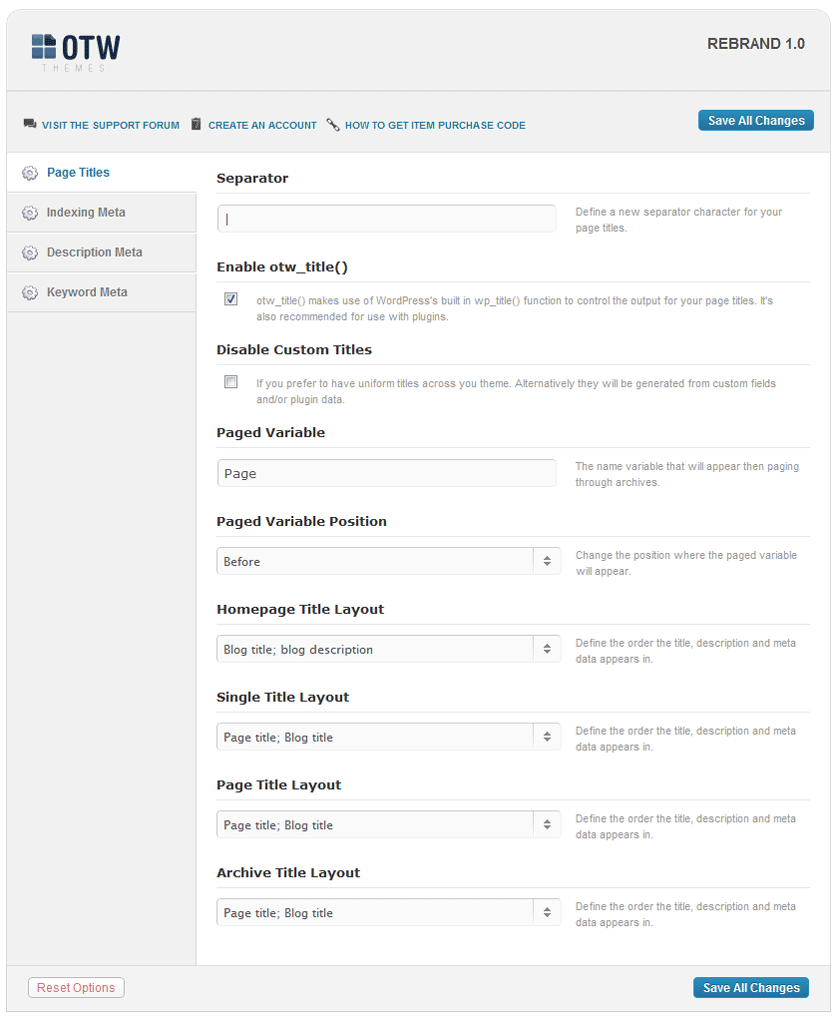Open the Single Title Layout dropdown

pos(388,736)
